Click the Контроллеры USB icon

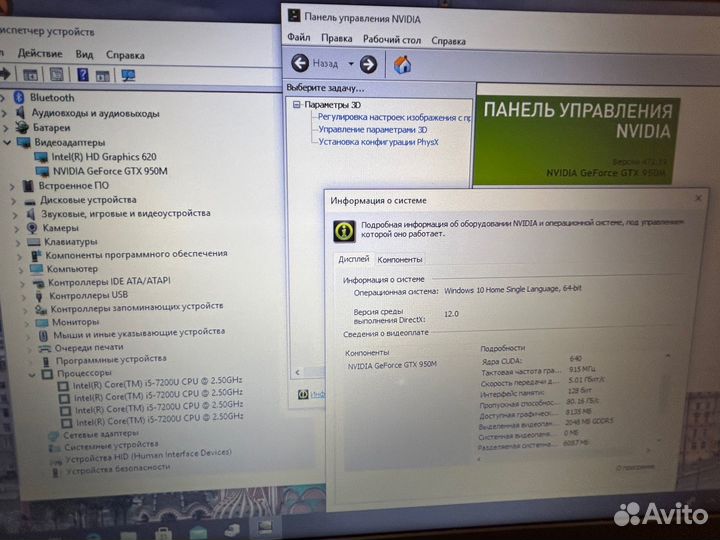tap(39, 295)
